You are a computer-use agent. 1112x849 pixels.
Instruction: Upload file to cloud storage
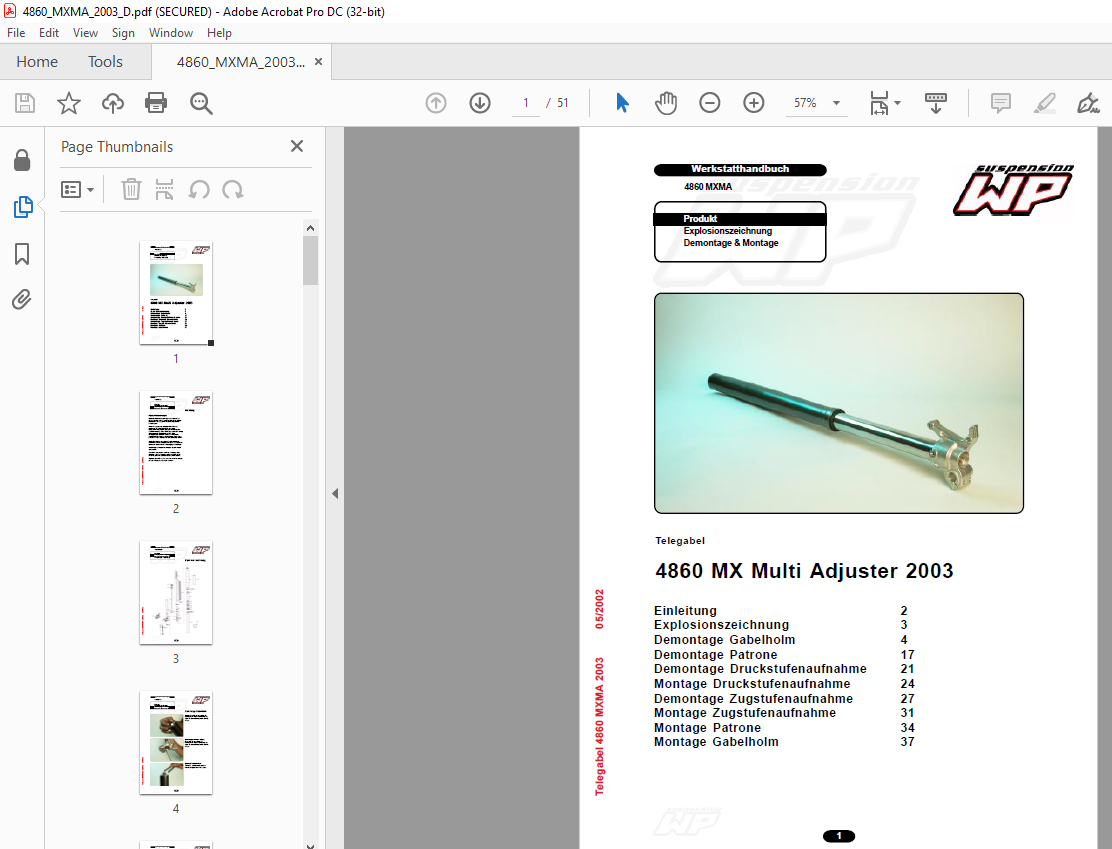[113, 104]
